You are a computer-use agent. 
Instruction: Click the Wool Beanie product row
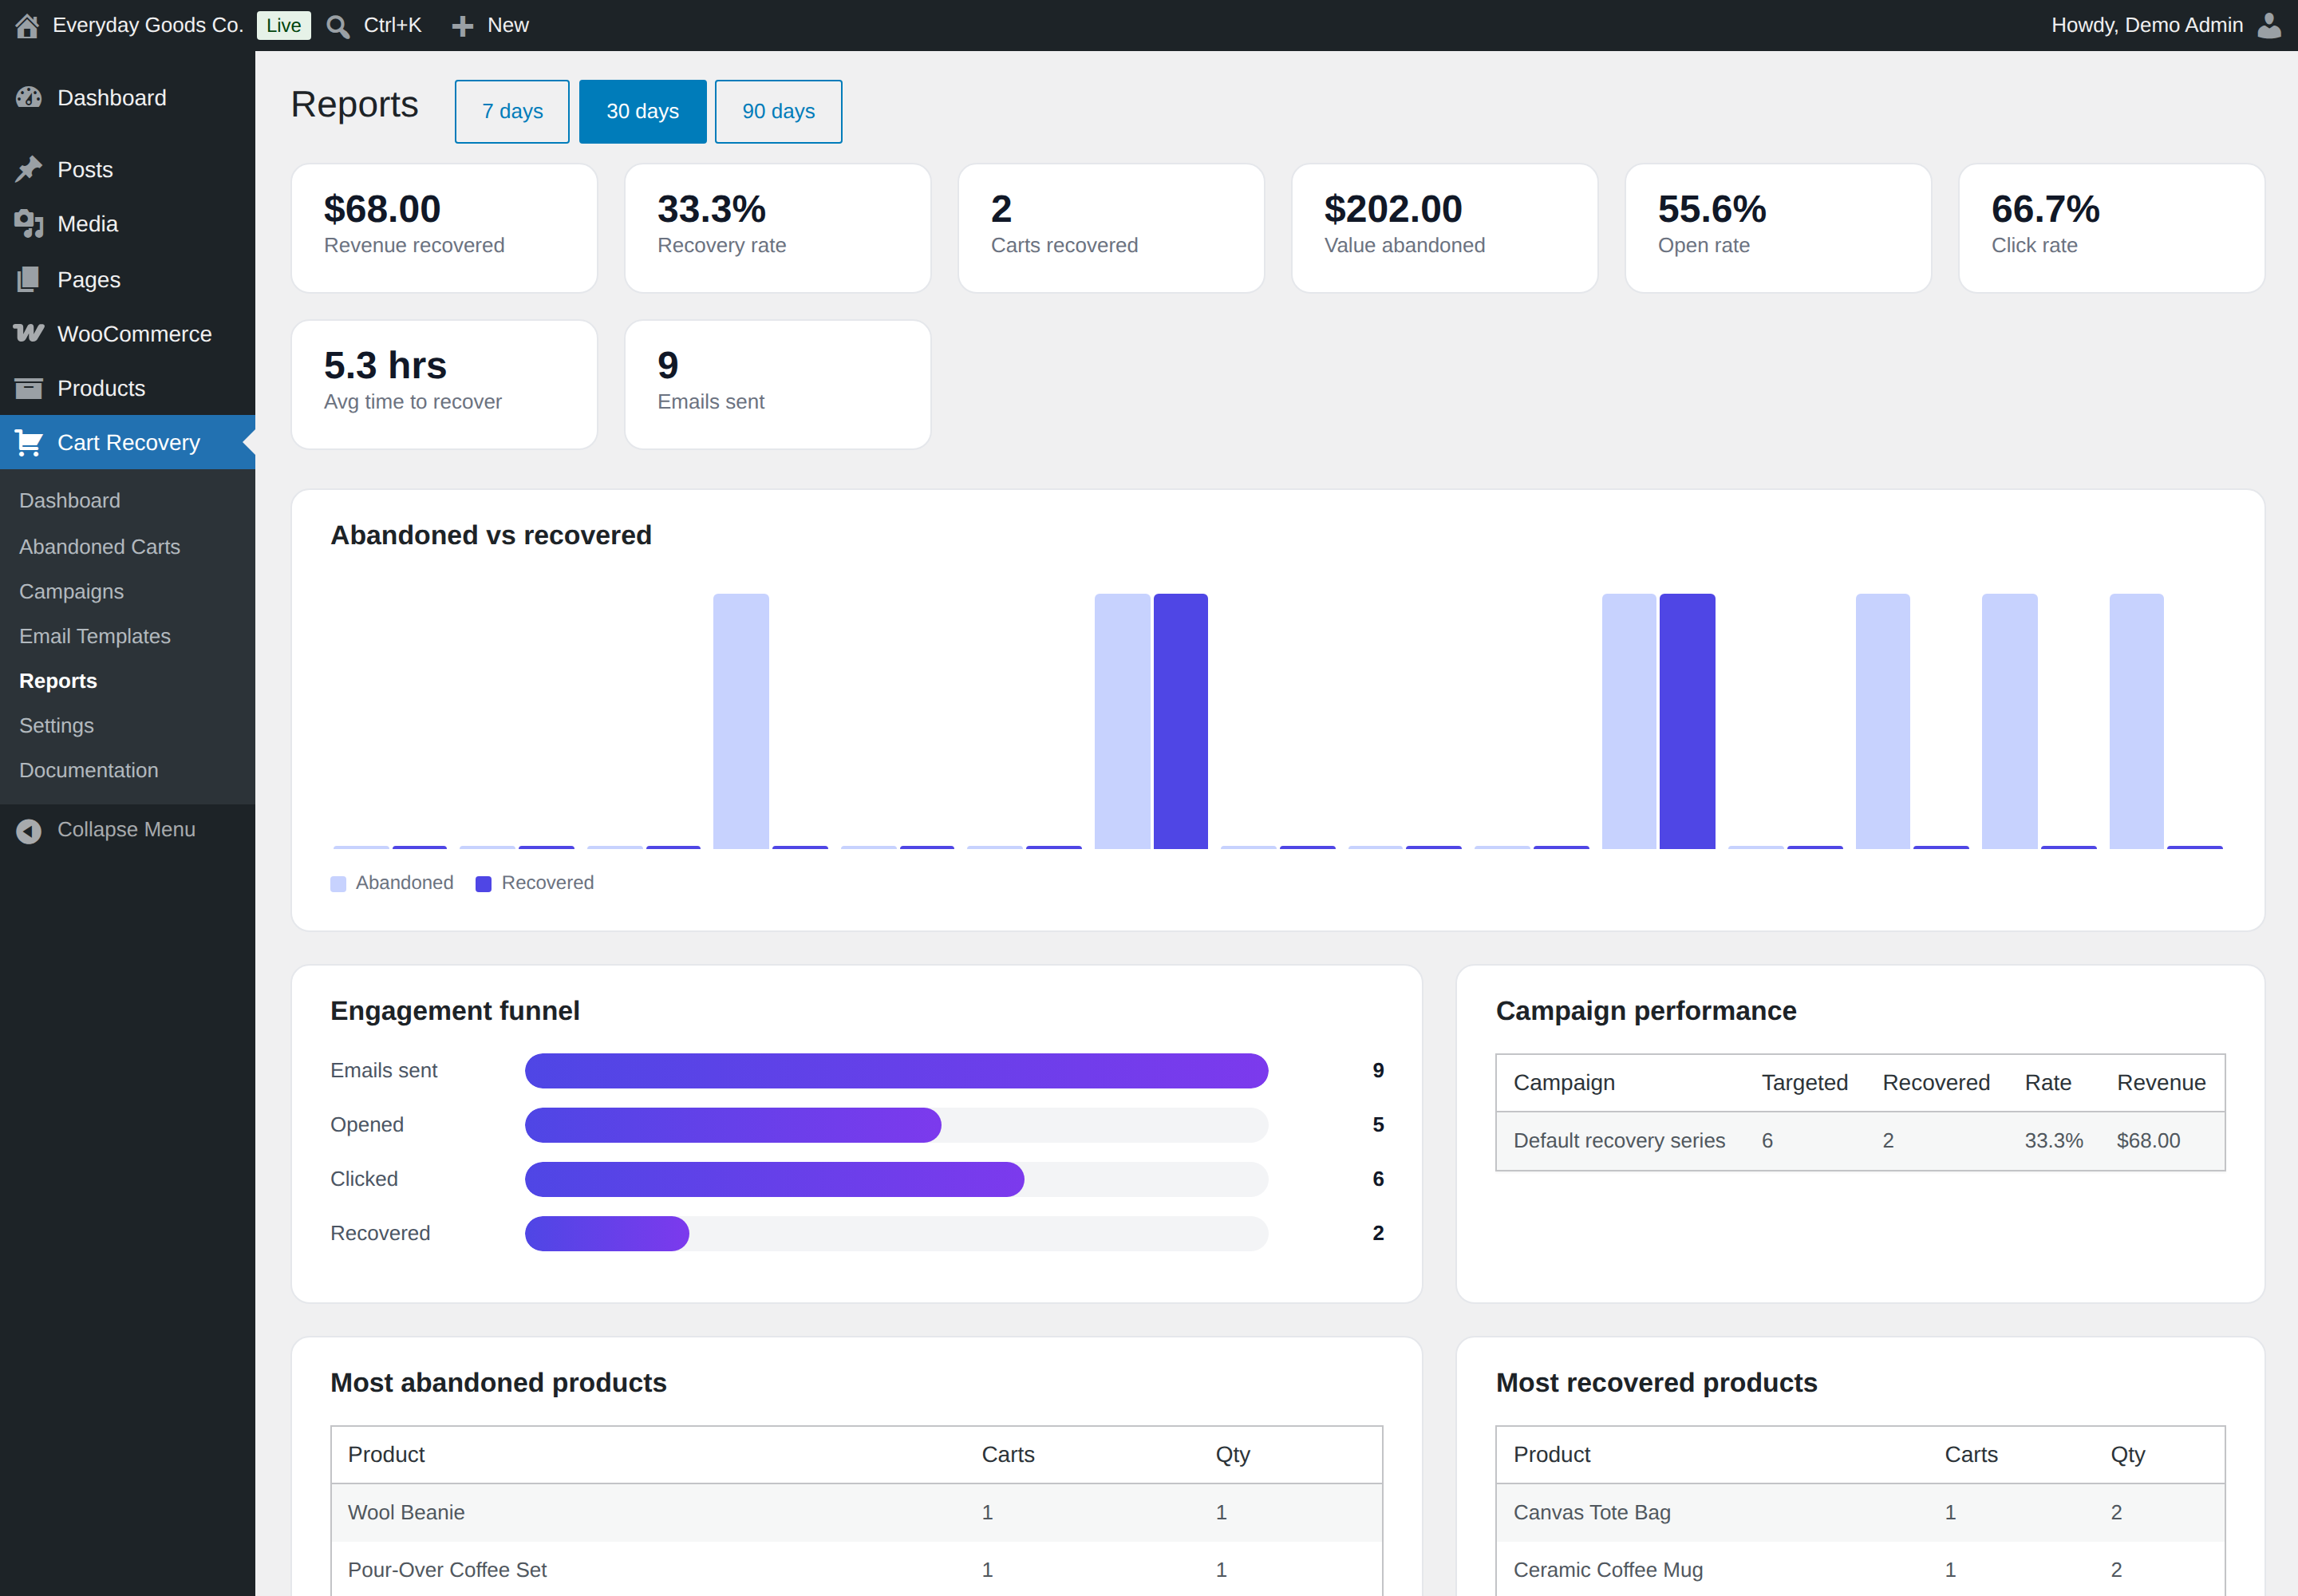coord(856,1512)
